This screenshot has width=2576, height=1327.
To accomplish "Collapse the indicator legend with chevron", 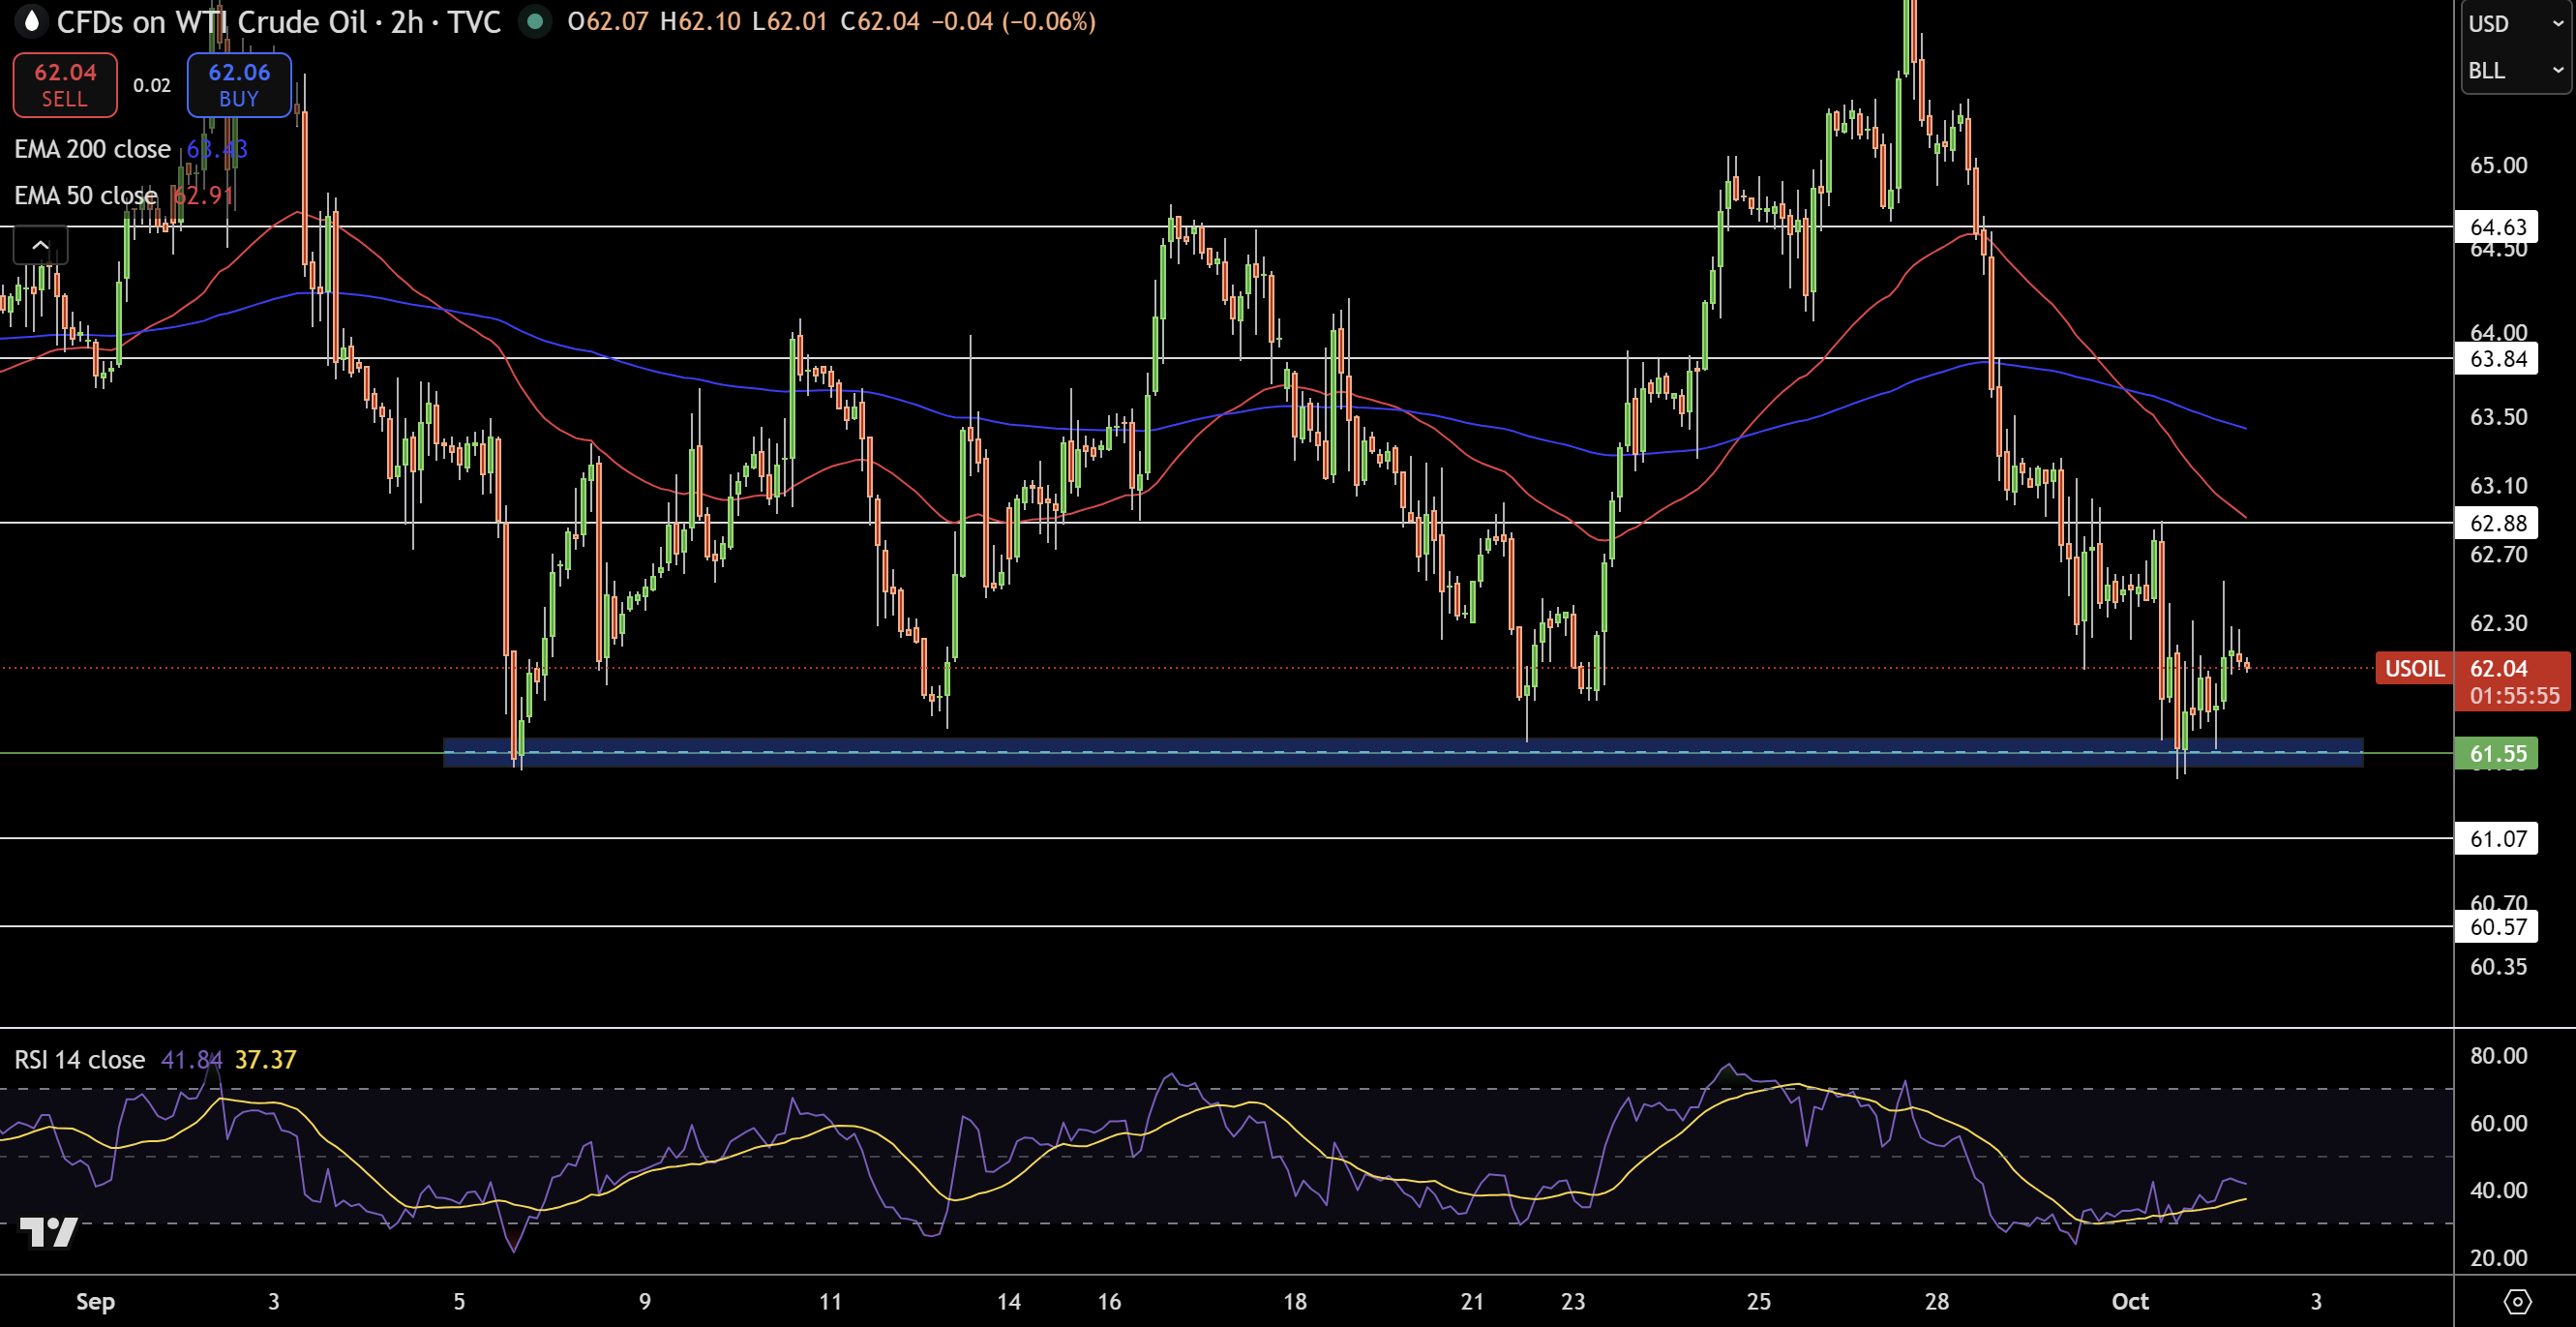I will (40, 245).
